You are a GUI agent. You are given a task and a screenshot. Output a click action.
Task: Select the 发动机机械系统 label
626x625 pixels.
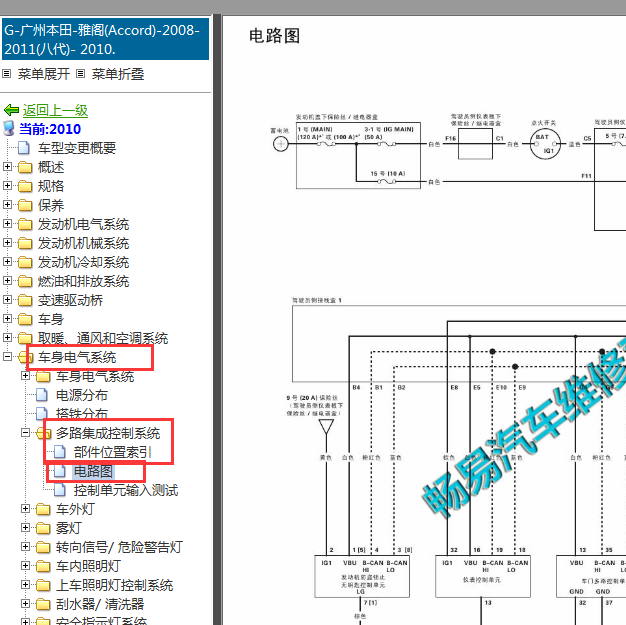point(83,243)
